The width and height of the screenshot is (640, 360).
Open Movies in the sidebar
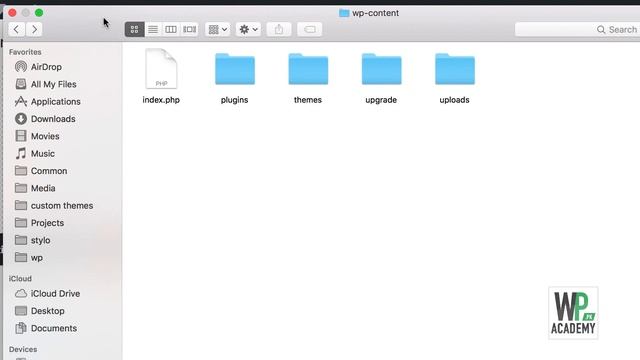(37, 136)
